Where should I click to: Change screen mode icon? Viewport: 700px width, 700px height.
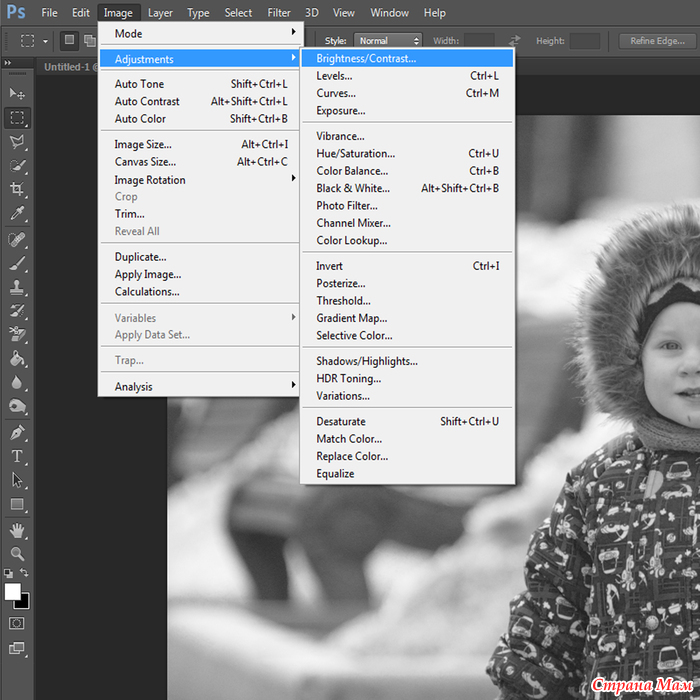click(17, 648)
